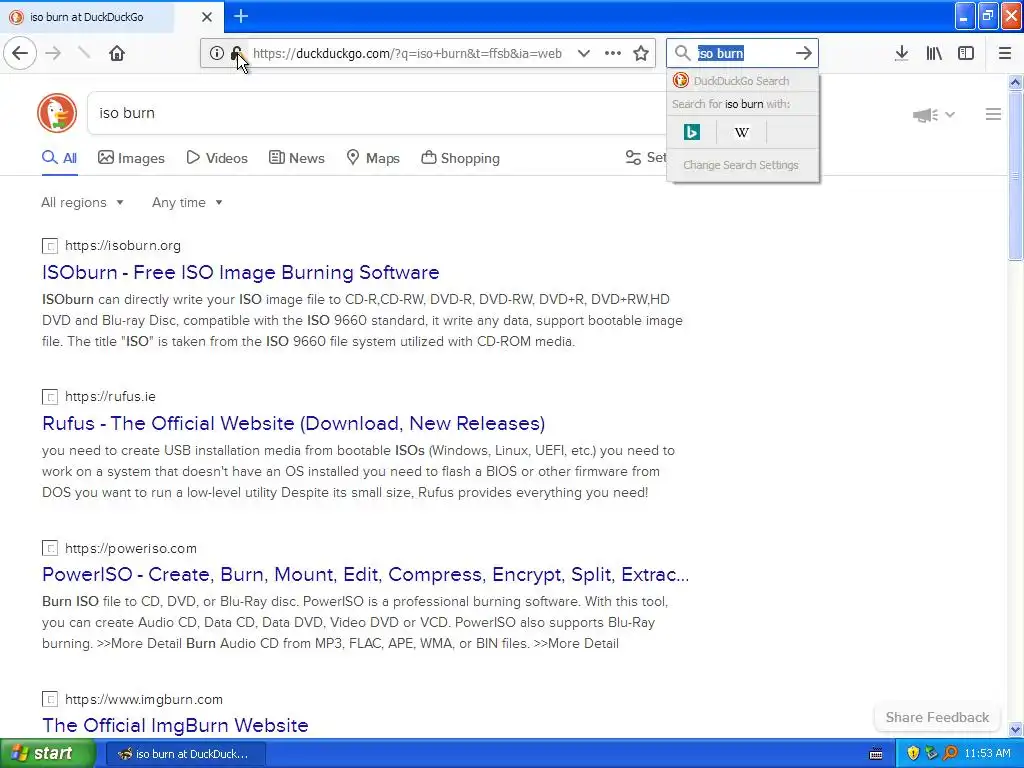Switch to the Maps tab
This screenshot has width=1024, height=768.
pos(373,158)
